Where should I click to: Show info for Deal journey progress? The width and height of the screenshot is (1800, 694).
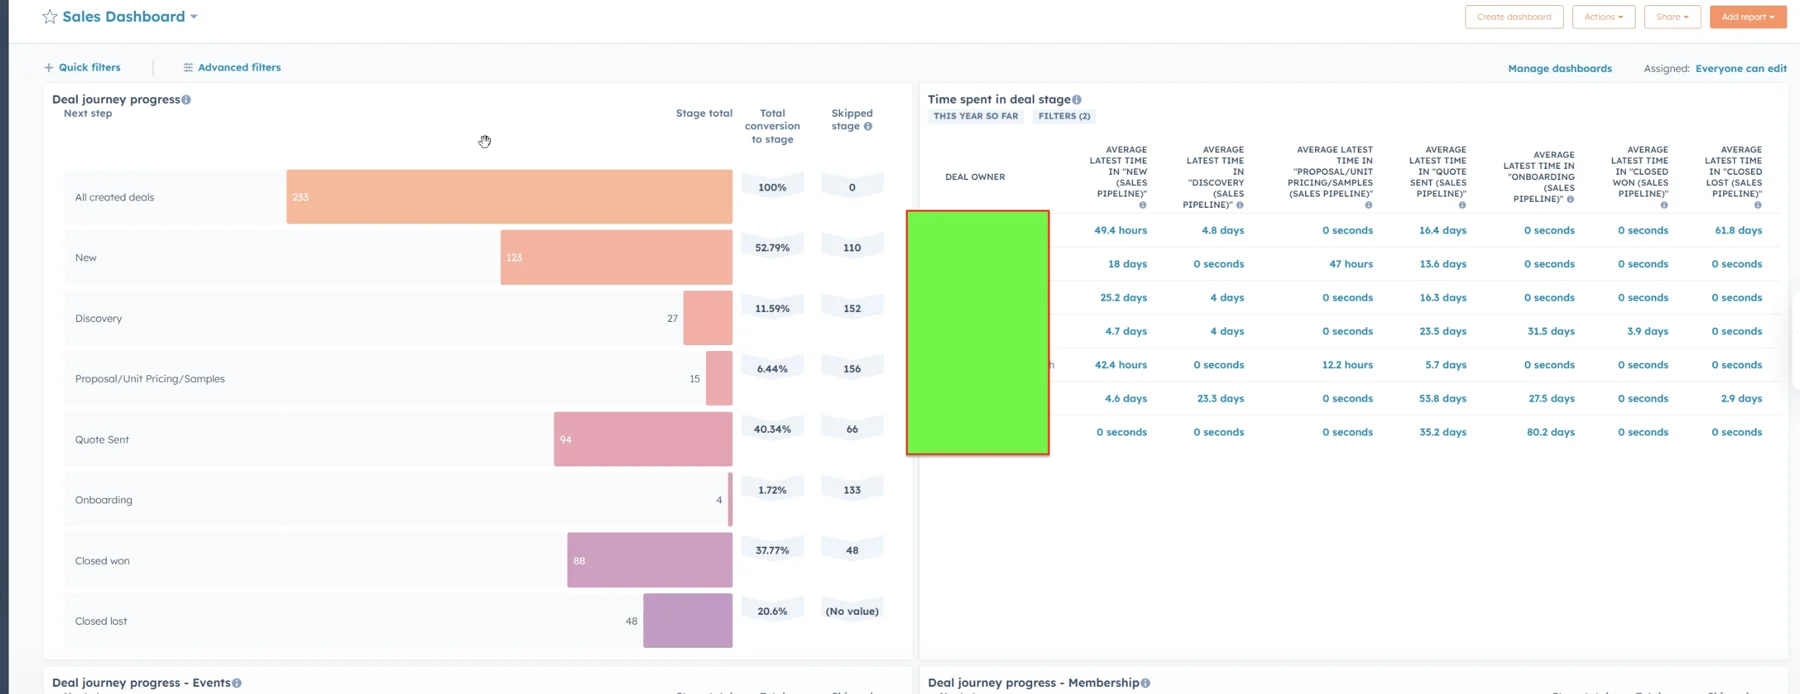[186, 99]
